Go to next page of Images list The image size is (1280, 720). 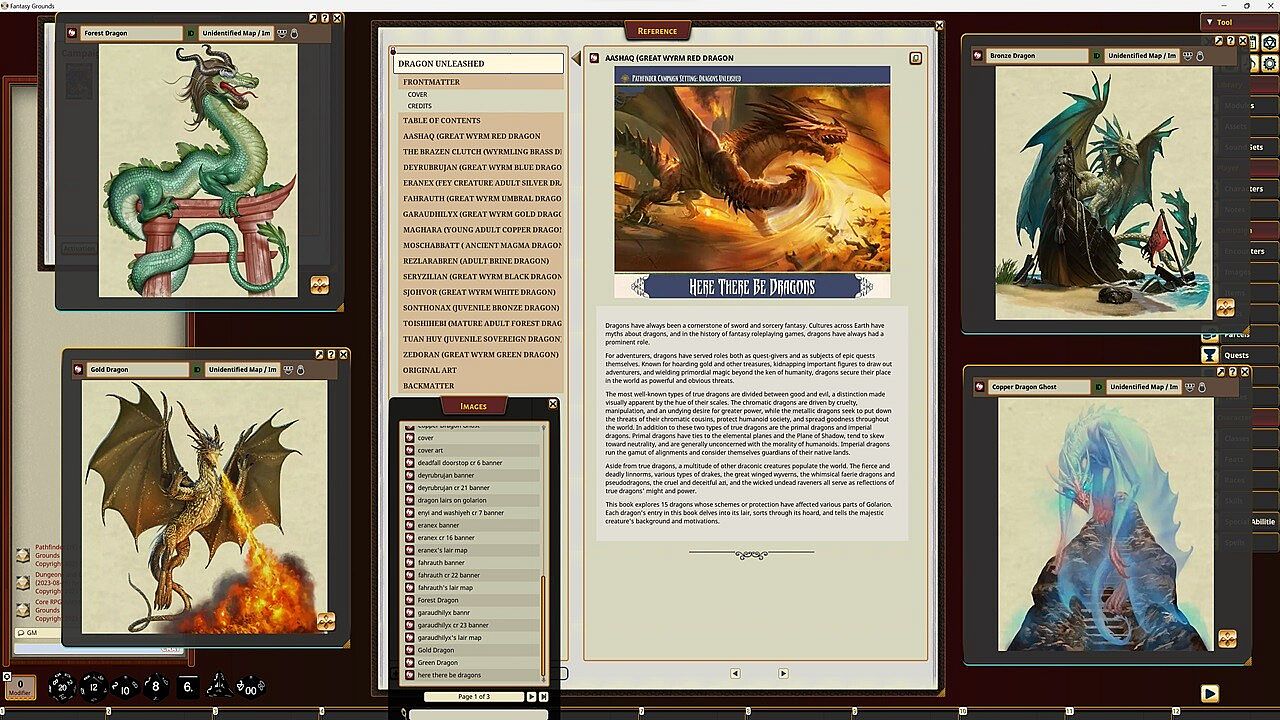tap(531, 696)
